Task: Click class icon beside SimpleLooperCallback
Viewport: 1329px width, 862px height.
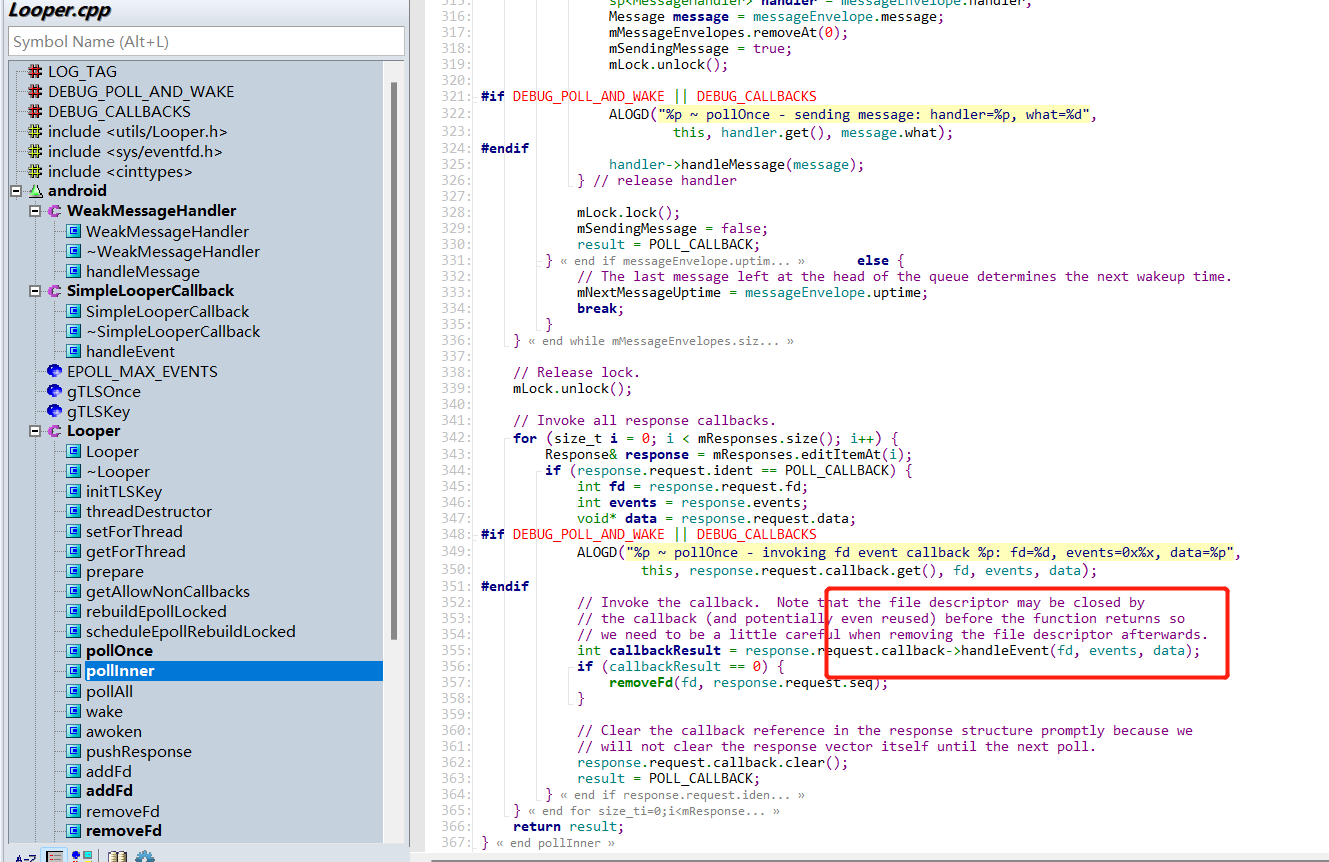Action: tap(54, 291)
